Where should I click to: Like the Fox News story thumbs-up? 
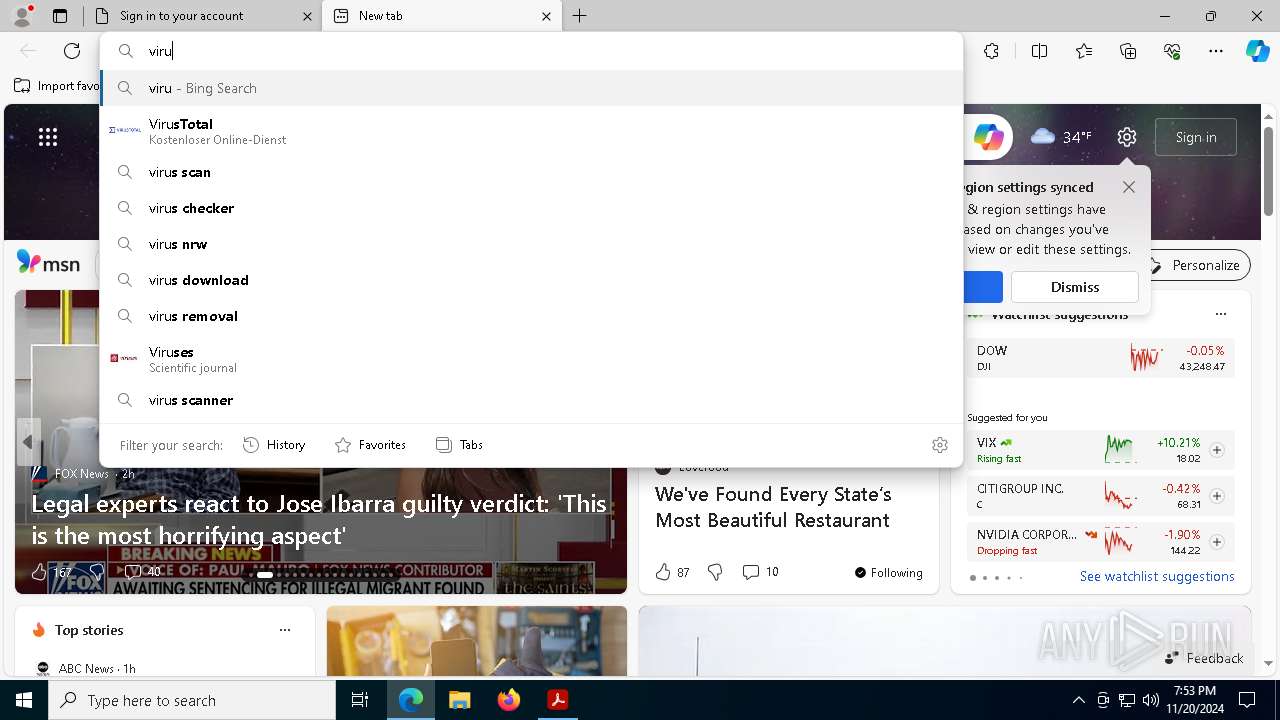coord(39,572)
